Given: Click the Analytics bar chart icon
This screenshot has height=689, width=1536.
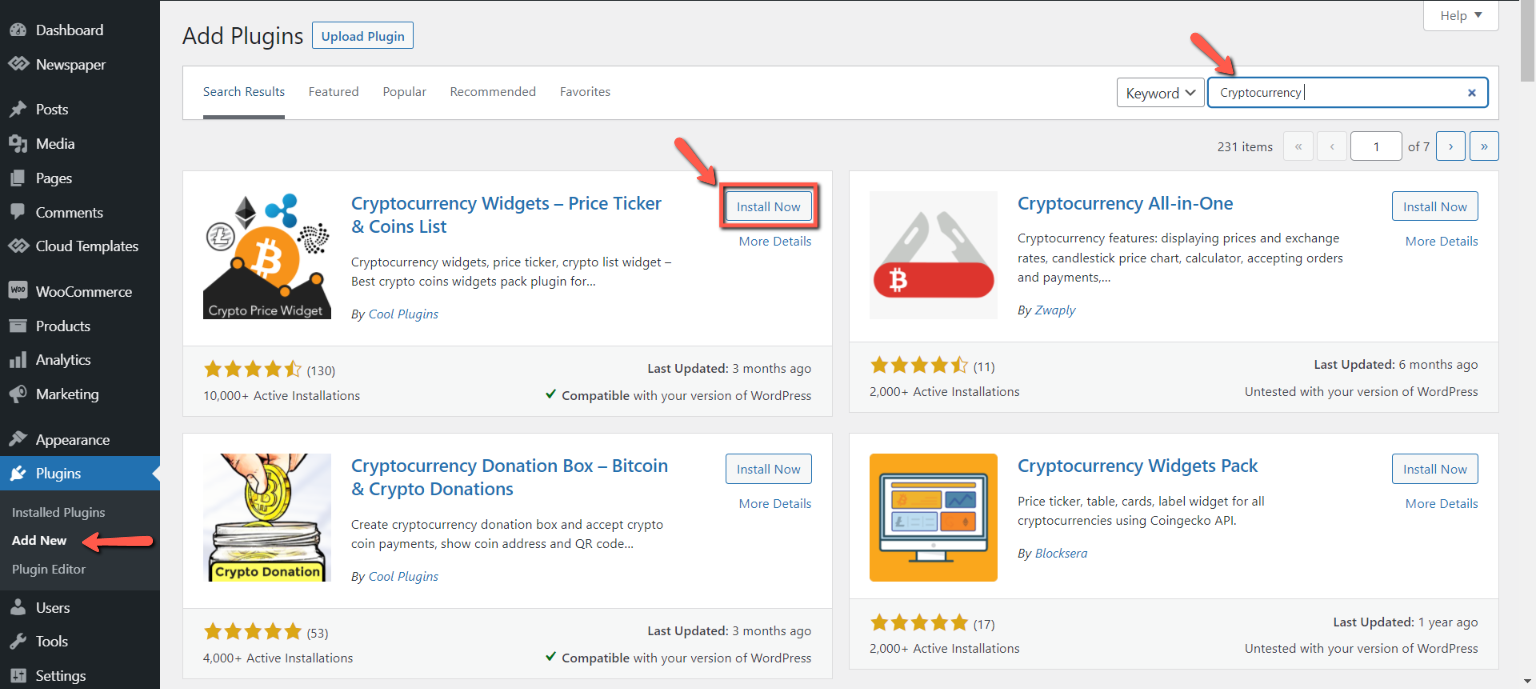Looking at the screenshot, I should click(18, 360).
